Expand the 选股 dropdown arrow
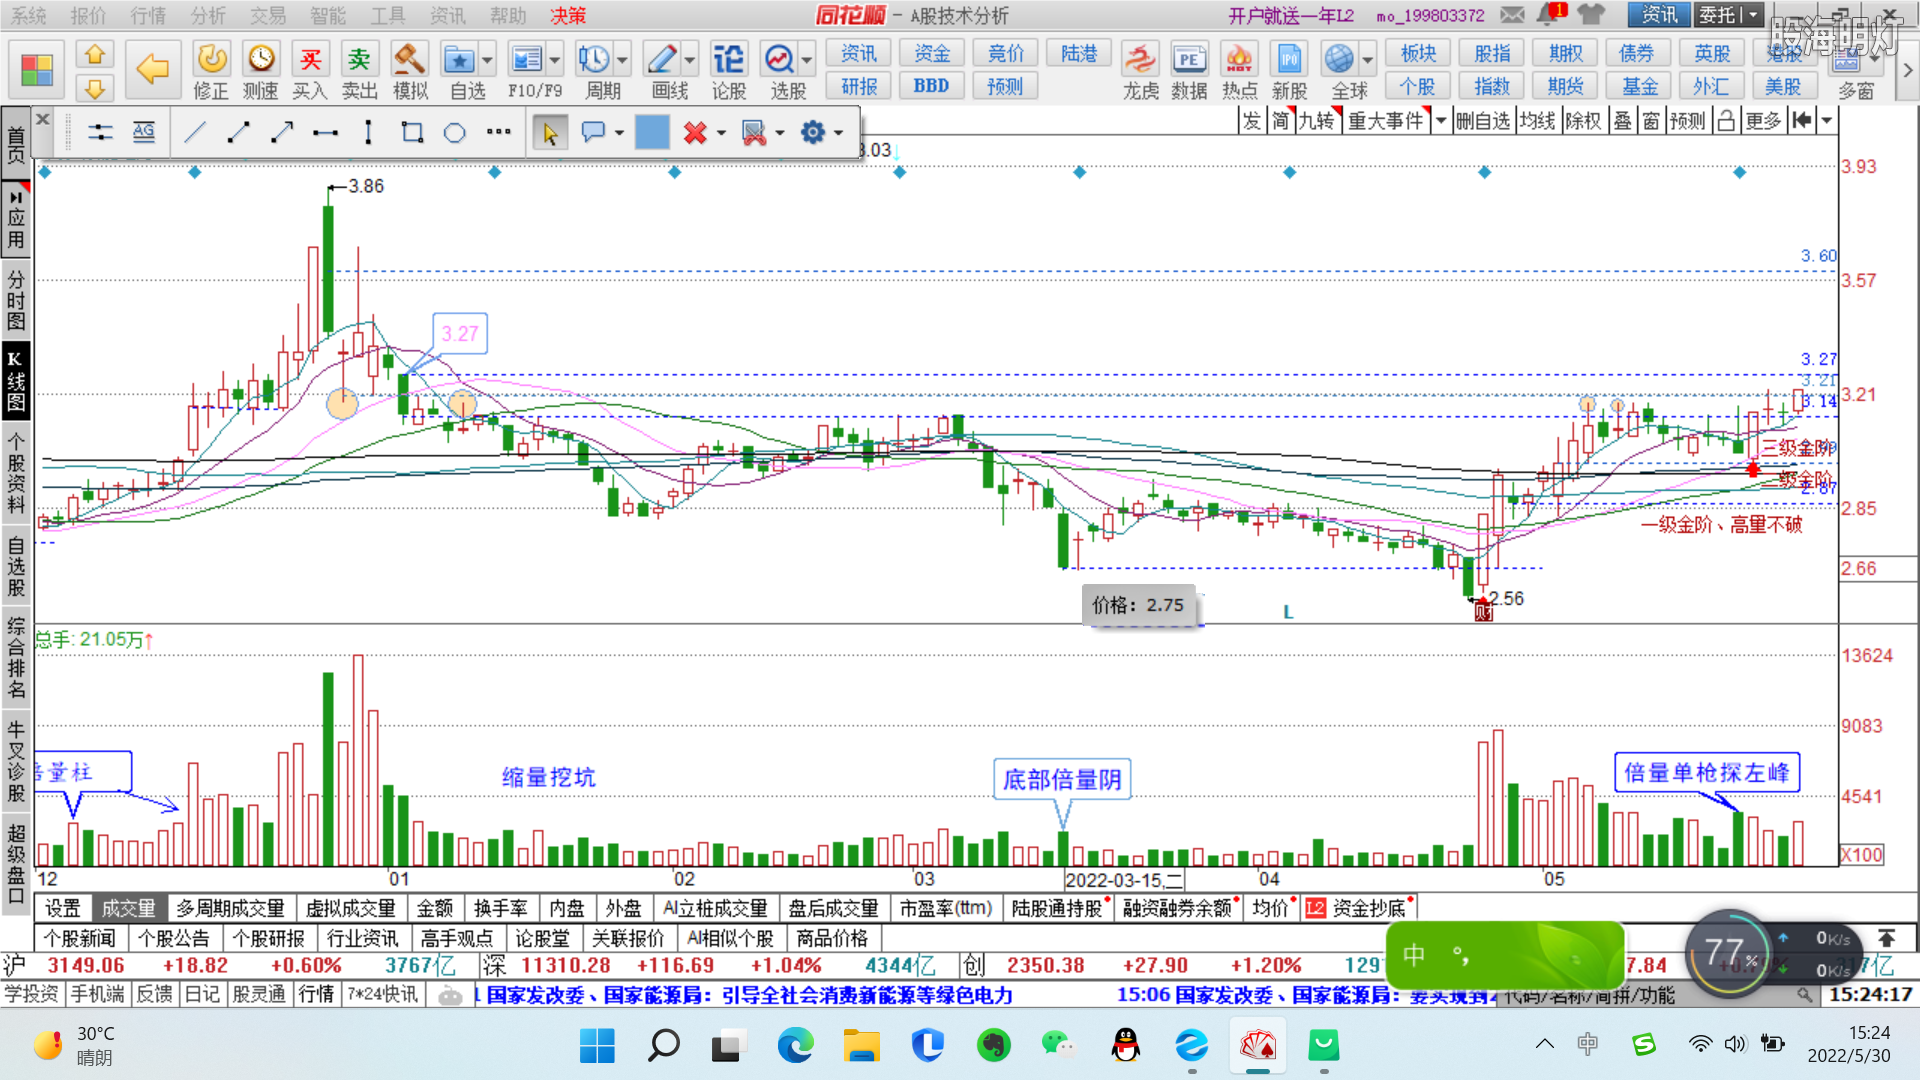1920x1080 pixels. [x=807, y=60]
